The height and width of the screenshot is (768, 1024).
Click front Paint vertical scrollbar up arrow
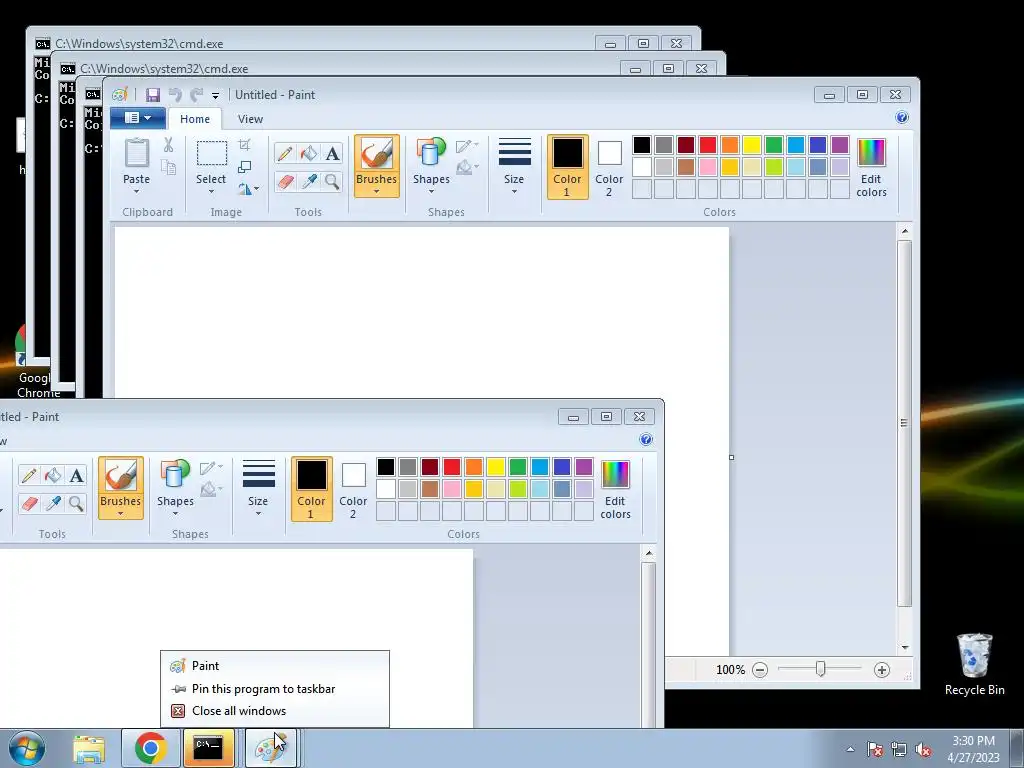648,553
